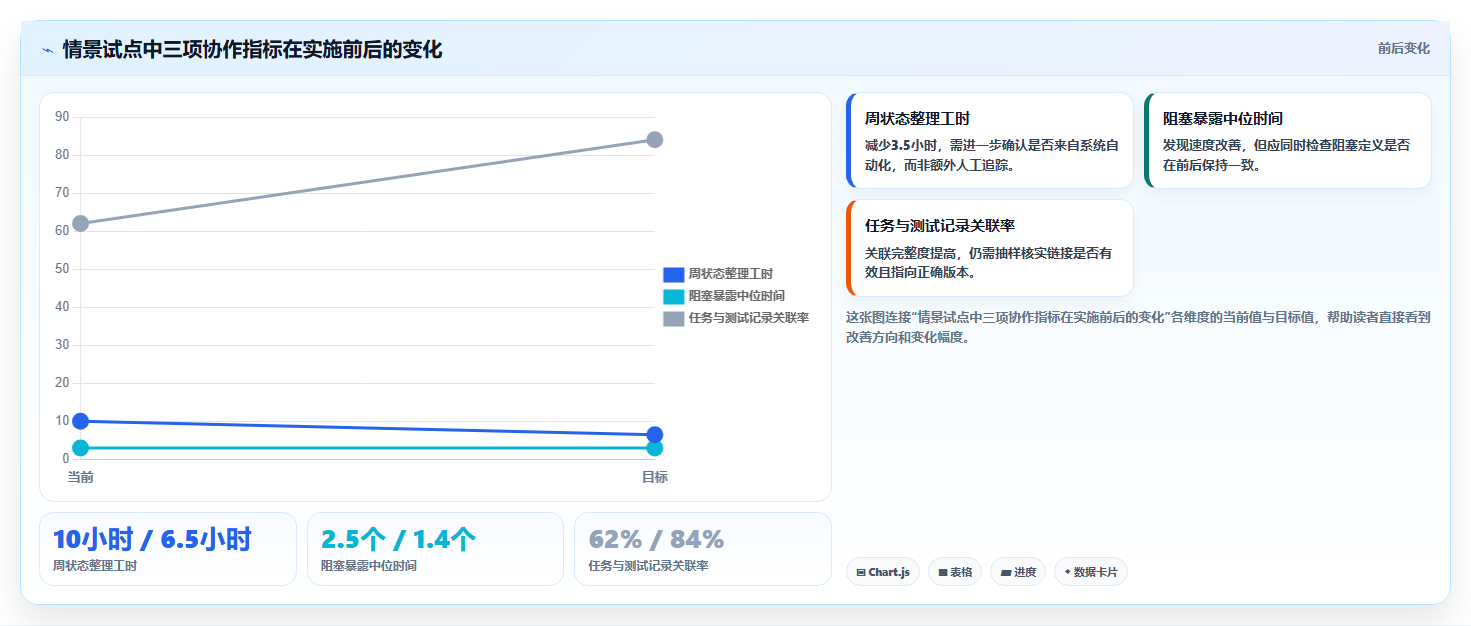This screenshot has width=1471, height=626.
Task: Toggle 周状态整理工时 legend color box
Action: pos(674,274)
